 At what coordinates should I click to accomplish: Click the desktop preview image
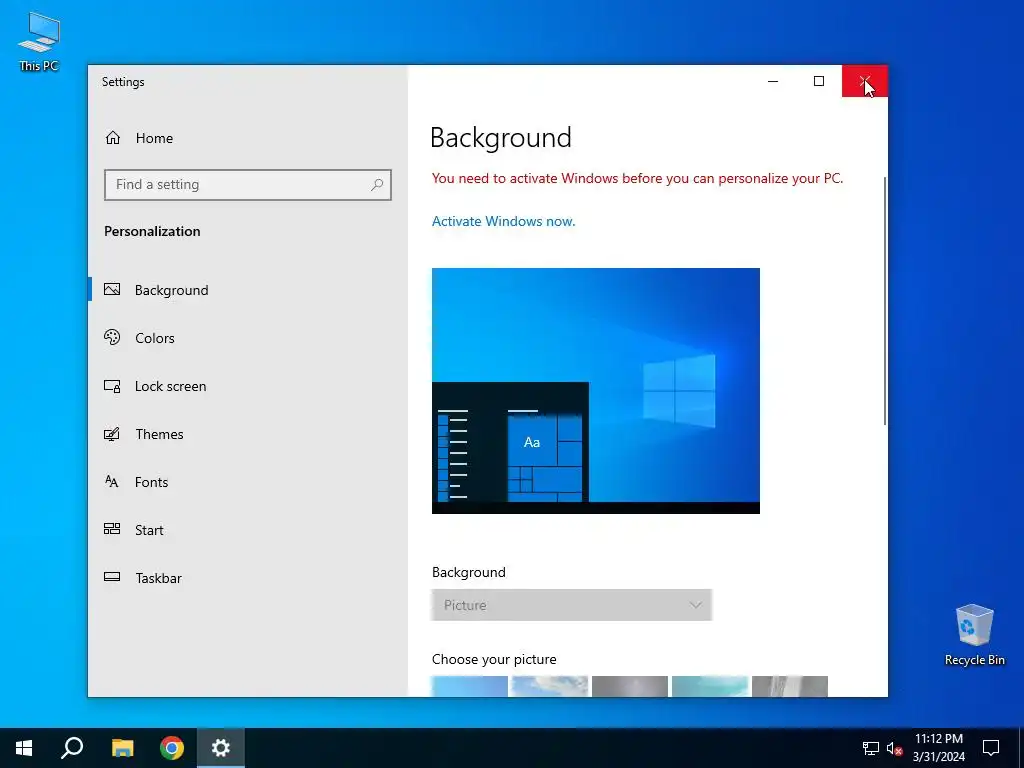point(596,391)
